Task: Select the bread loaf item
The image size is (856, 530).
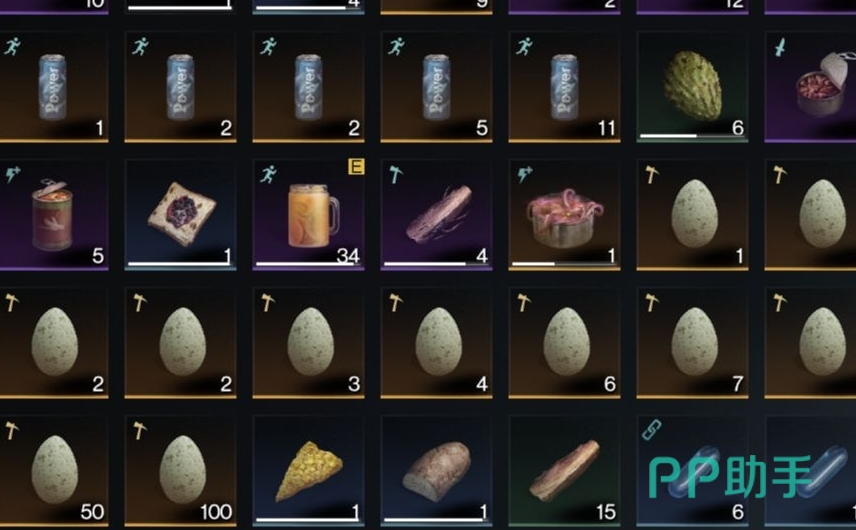Action: pyautogui.click(x=437, y=471)
